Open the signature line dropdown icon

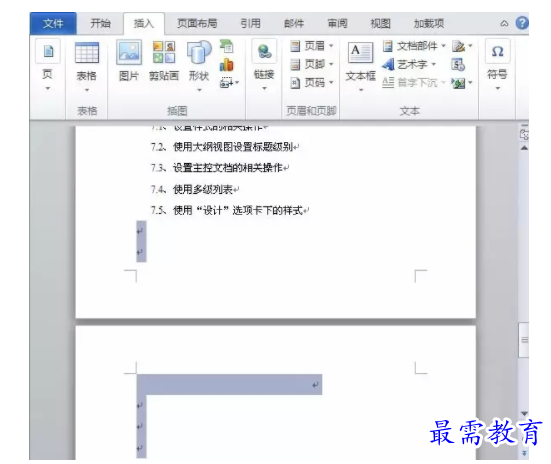pos(462,46)
